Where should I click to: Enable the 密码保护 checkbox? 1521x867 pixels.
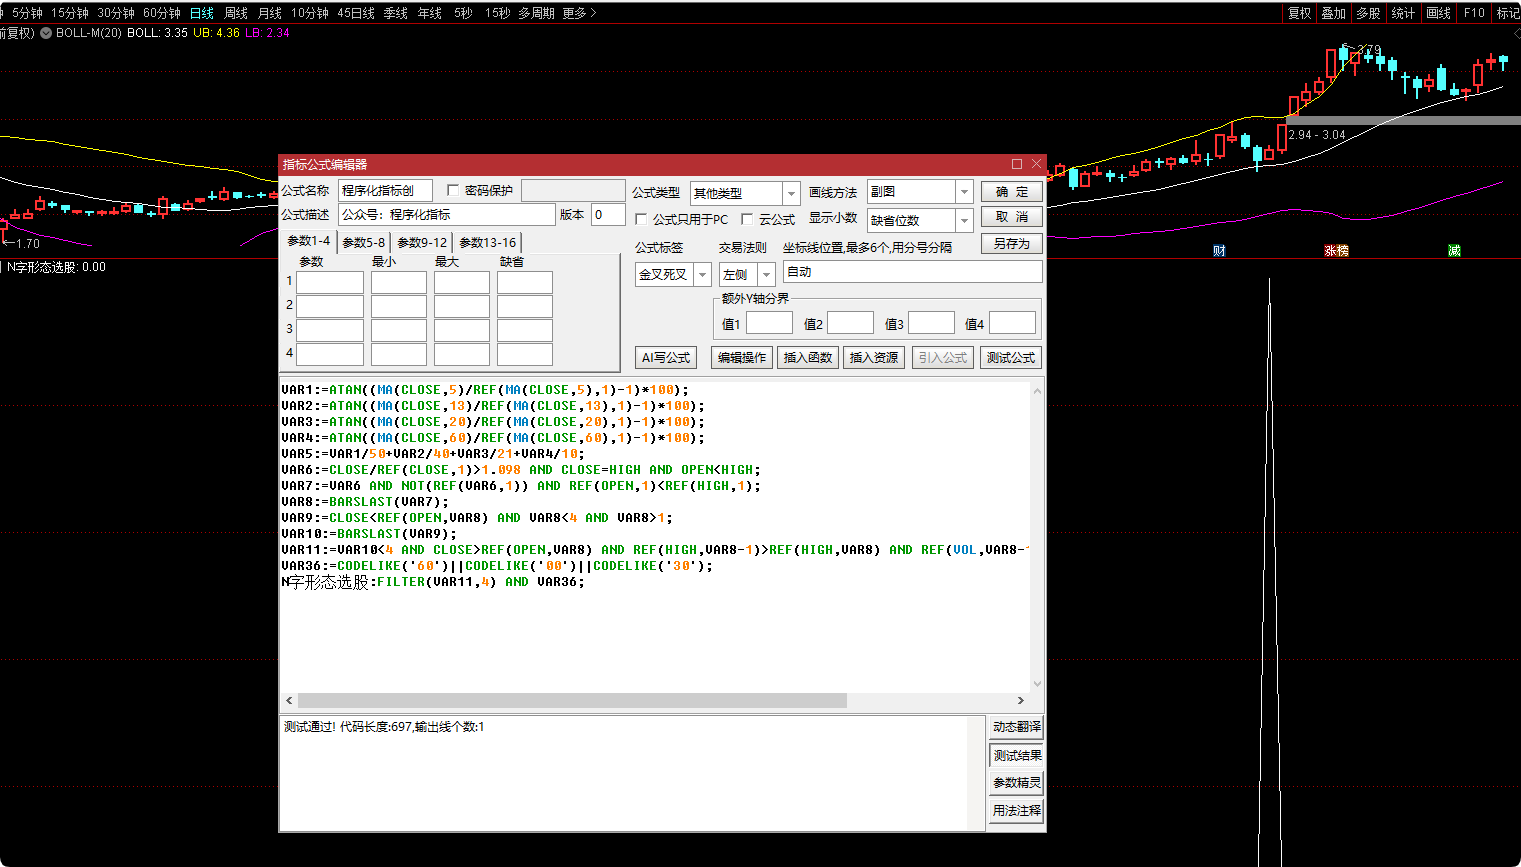pyautogui.click(x=453, y=190)
